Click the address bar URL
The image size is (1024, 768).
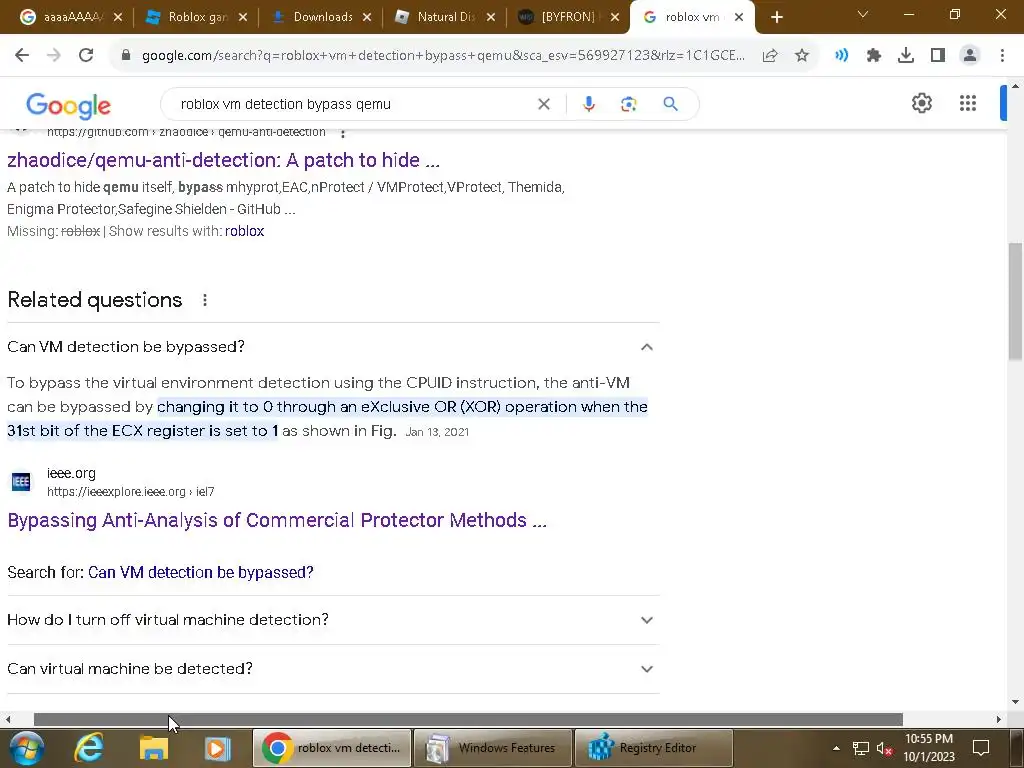pos(443,56)
